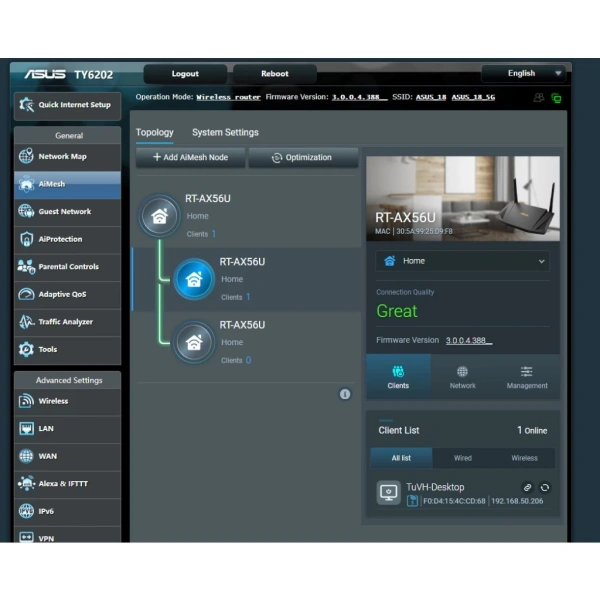
Task: Click the ASUS_18 SSID link
Action: click(431, 97)
